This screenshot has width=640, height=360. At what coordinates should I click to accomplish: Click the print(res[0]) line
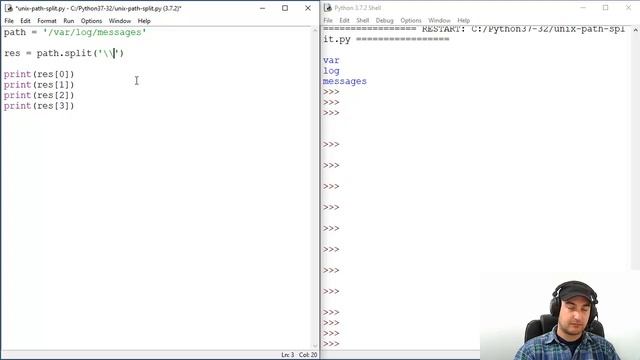click(39, 74)
